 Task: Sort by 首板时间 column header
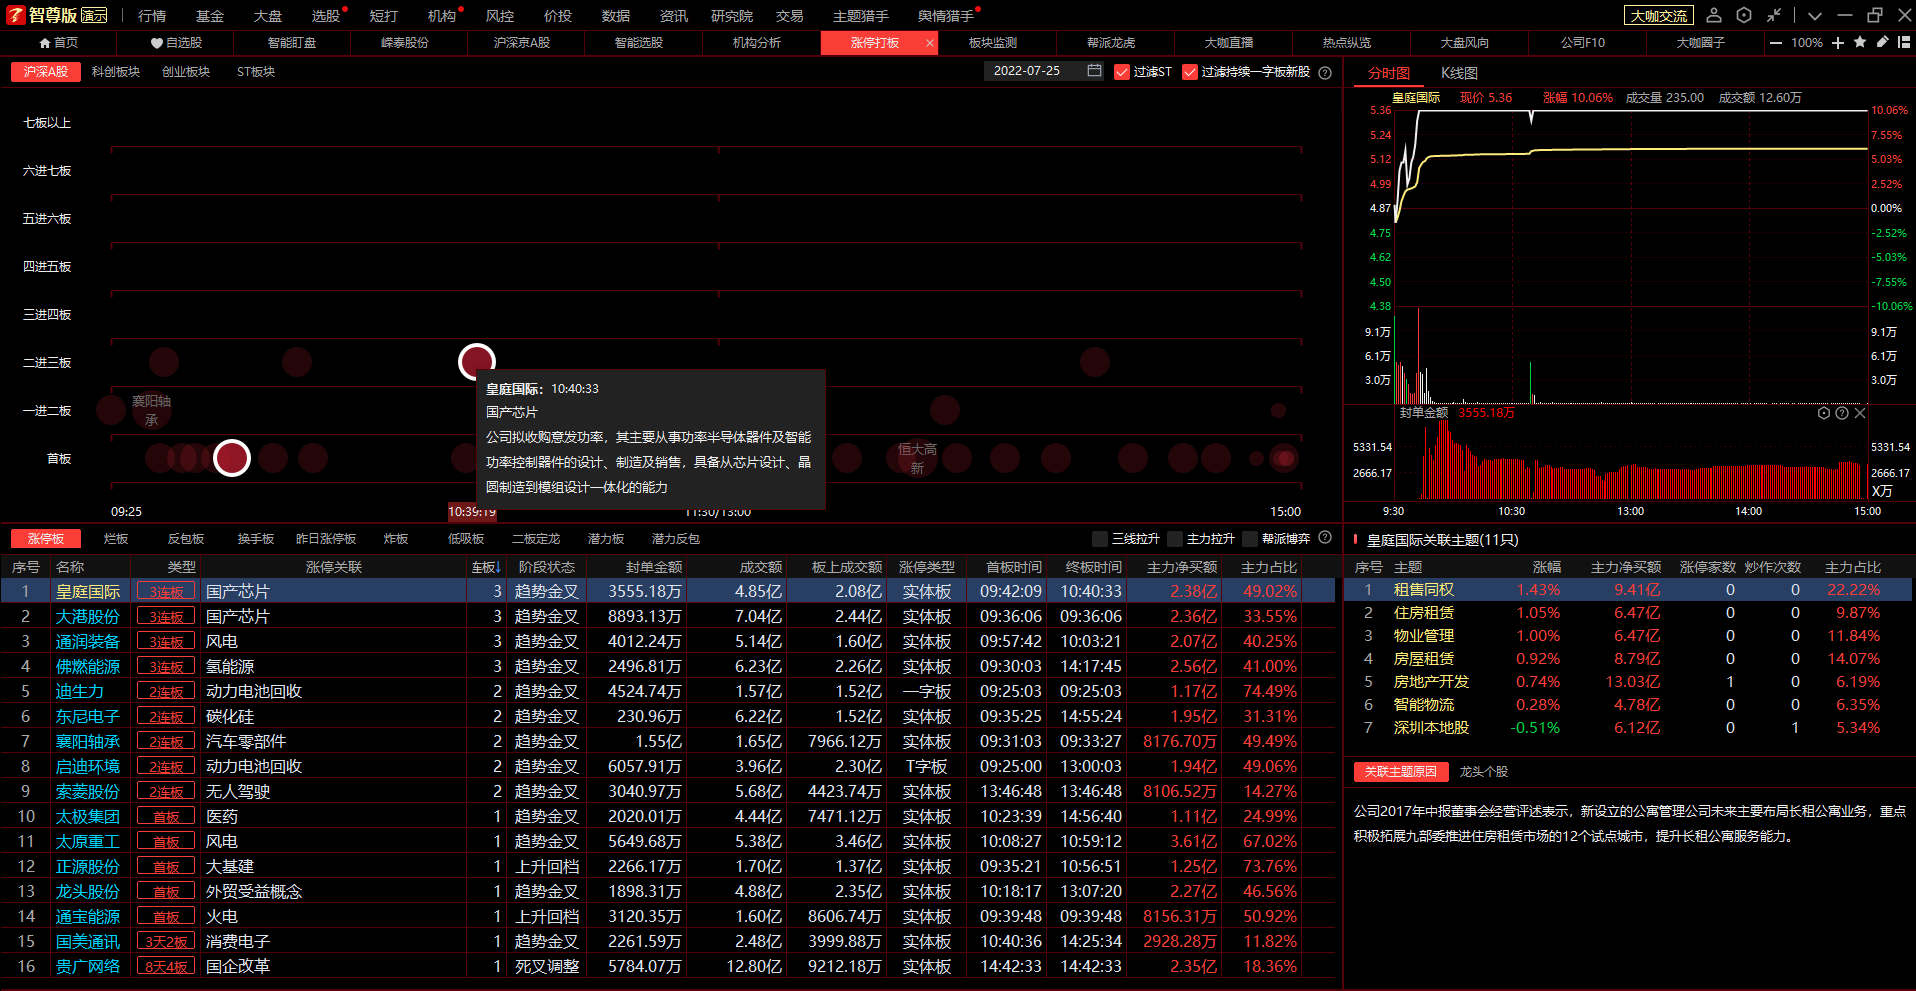1013,567
